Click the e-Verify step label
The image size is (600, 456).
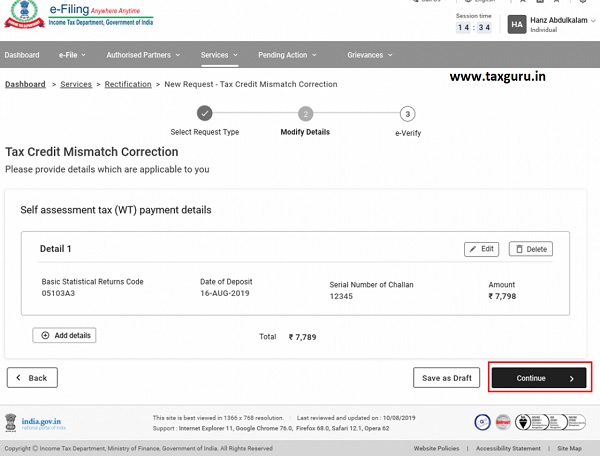pyautogui.click(x=408, y=133)
